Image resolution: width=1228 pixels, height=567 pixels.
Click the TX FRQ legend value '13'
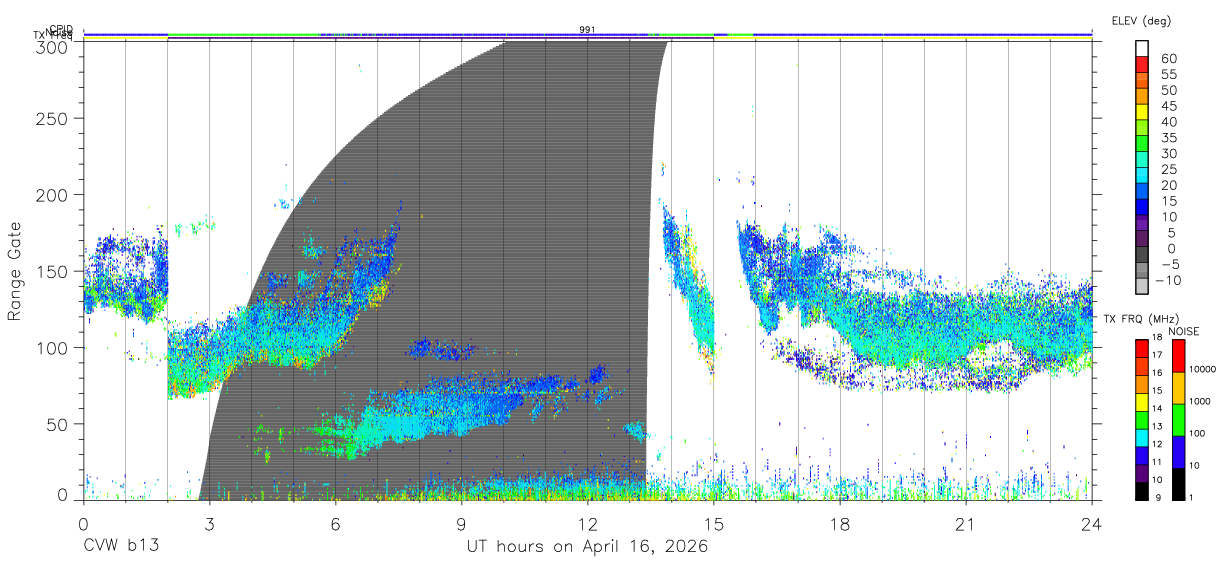click(1156, 427)
